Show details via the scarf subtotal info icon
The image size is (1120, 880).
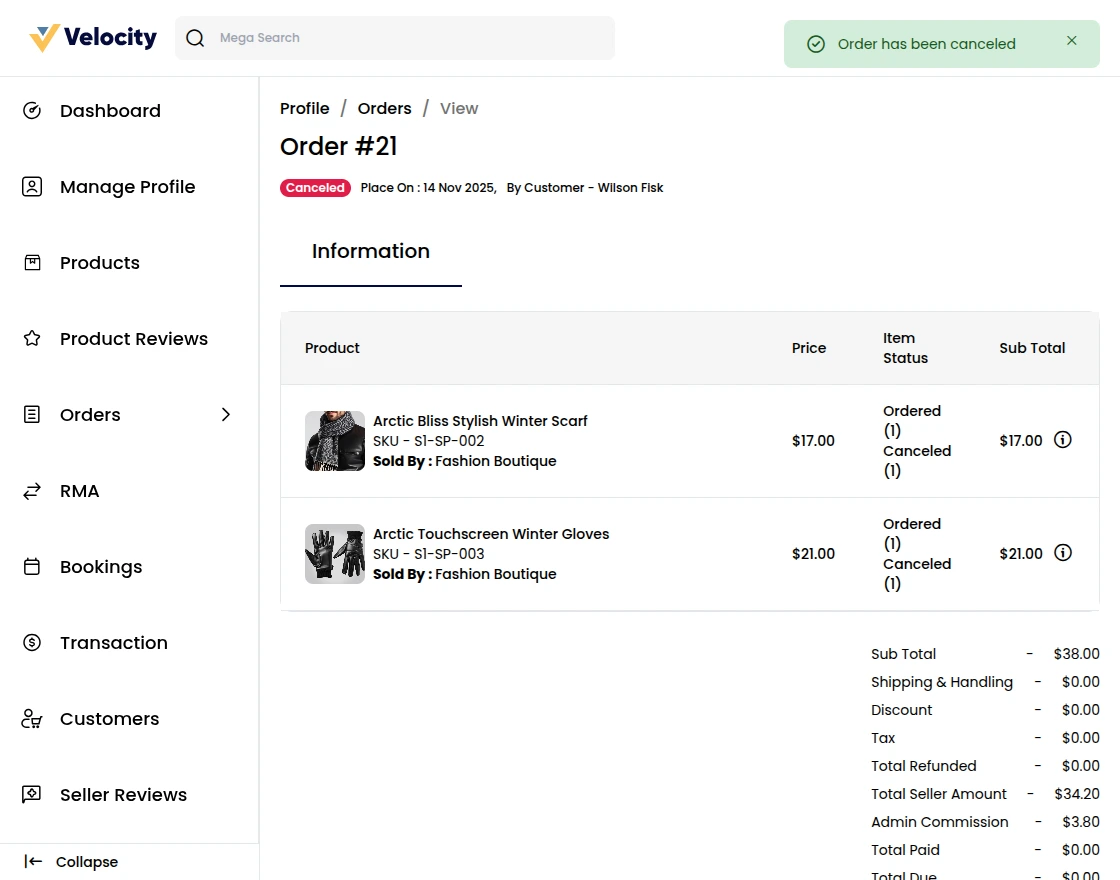point(1063,439)
